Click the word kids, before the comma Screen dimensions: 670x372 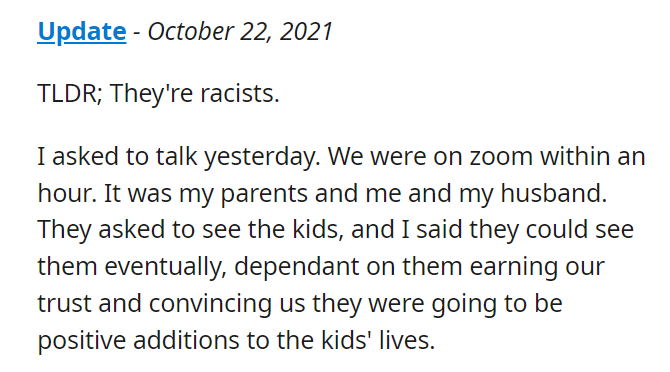(x=315, y=230)
